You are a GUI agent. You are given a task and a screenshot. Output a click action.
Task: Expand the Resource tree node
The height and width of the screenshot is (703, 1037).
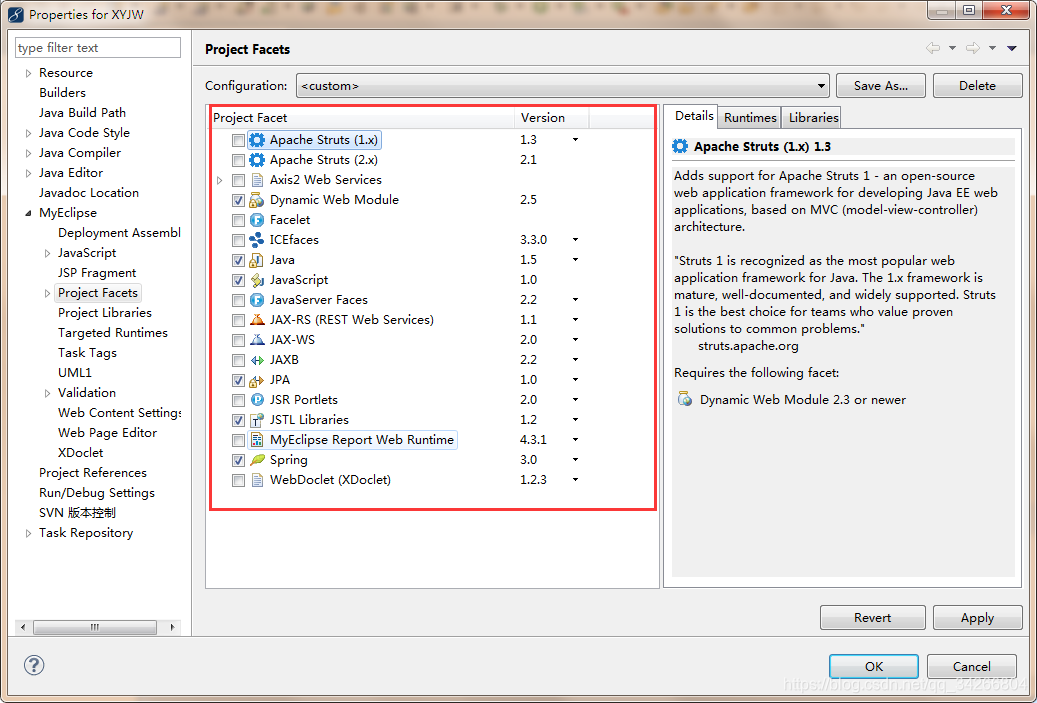[x=28, y=73]
